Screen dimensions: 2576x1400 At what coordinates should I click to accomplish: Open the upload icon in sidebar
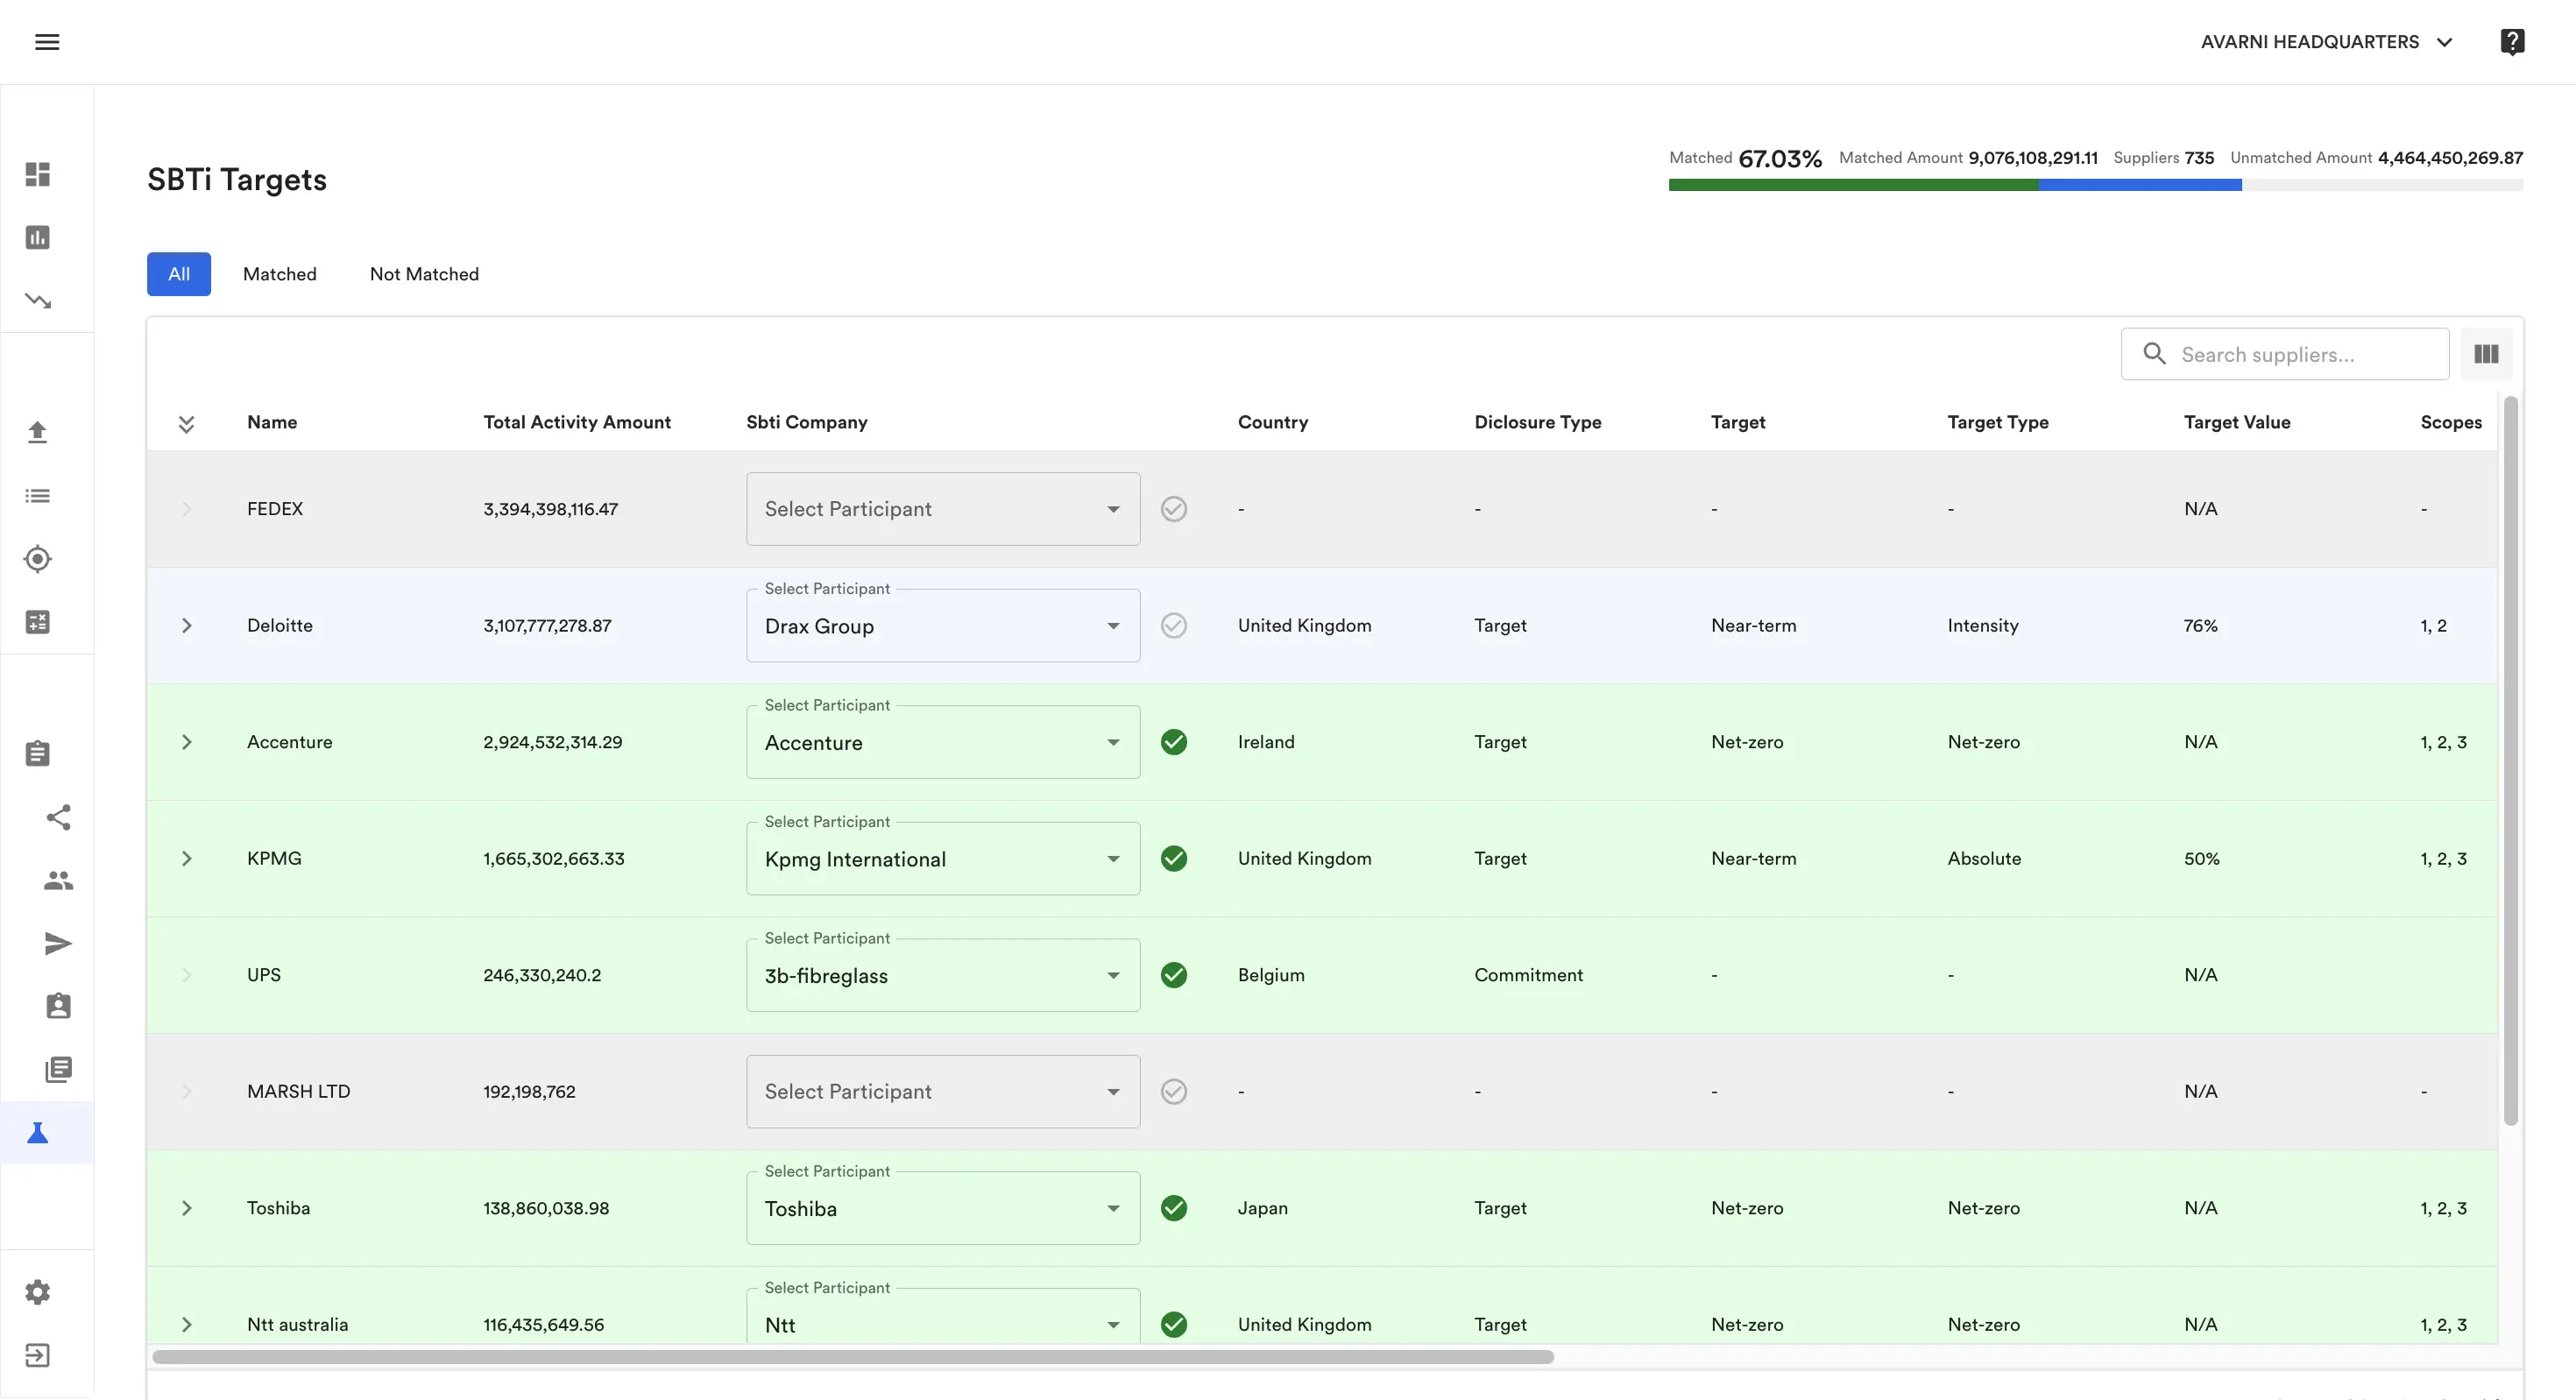pos(38,432)
